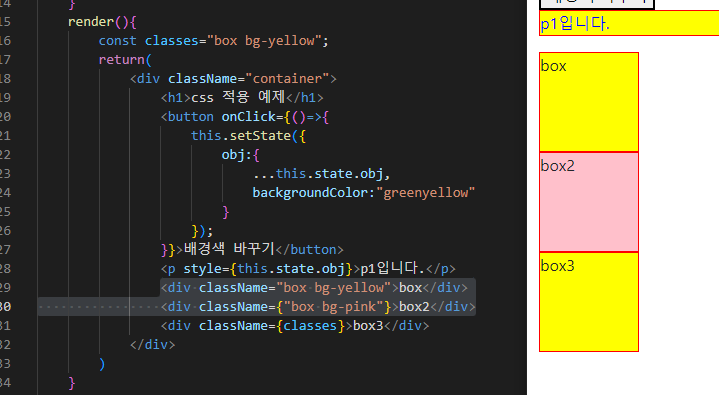This screenshot has height=395, width=719.
Task: Click the pink 'box2' div in preview
Action: (589, 202)
